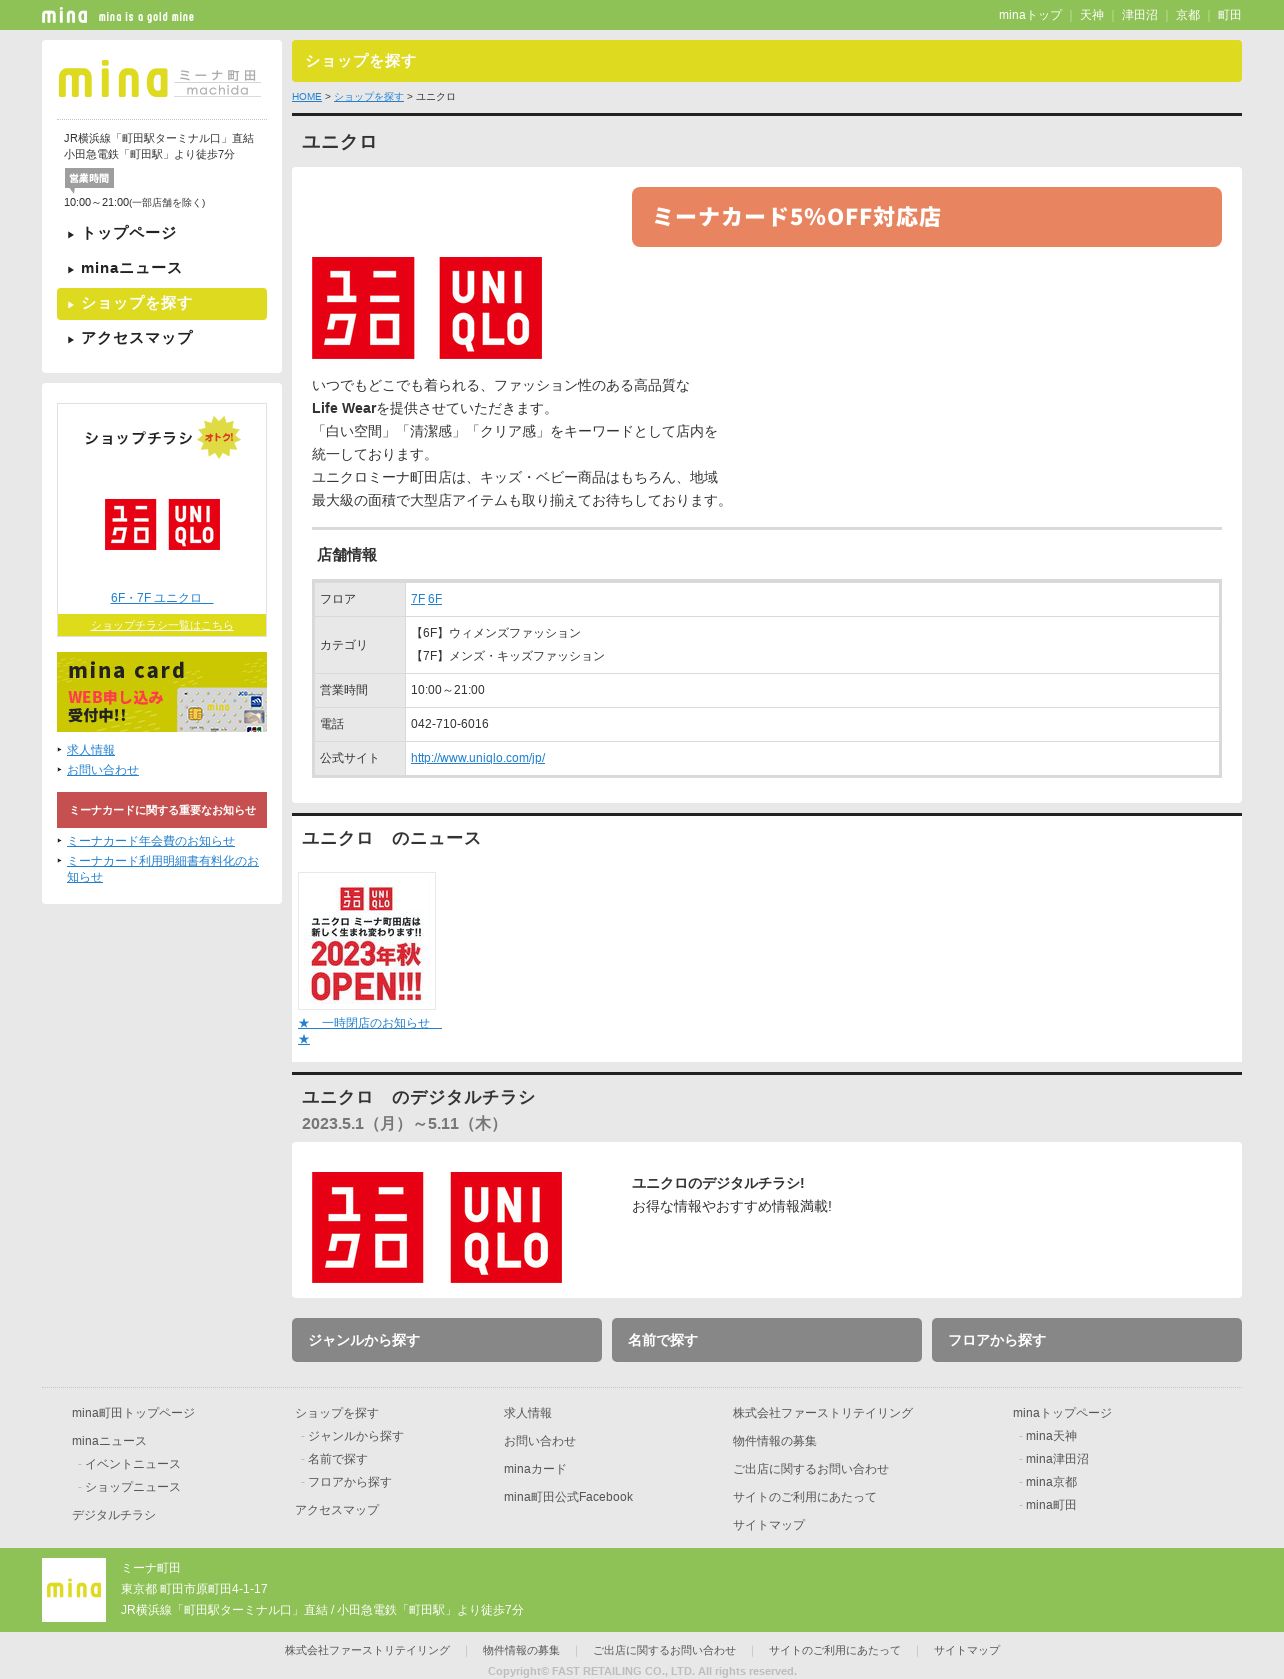
Task: Open mina町田公式Facebook footer link
Action: tap(568, 1497)
